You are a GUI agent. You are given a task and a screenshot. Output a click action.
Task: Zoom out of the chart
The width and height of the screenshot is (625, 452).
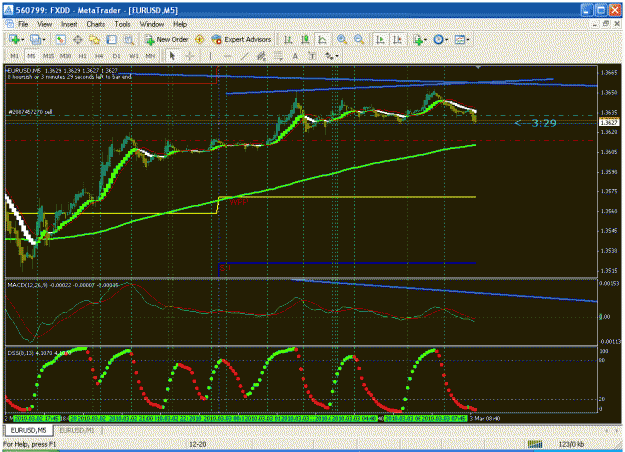pos(359,39)
